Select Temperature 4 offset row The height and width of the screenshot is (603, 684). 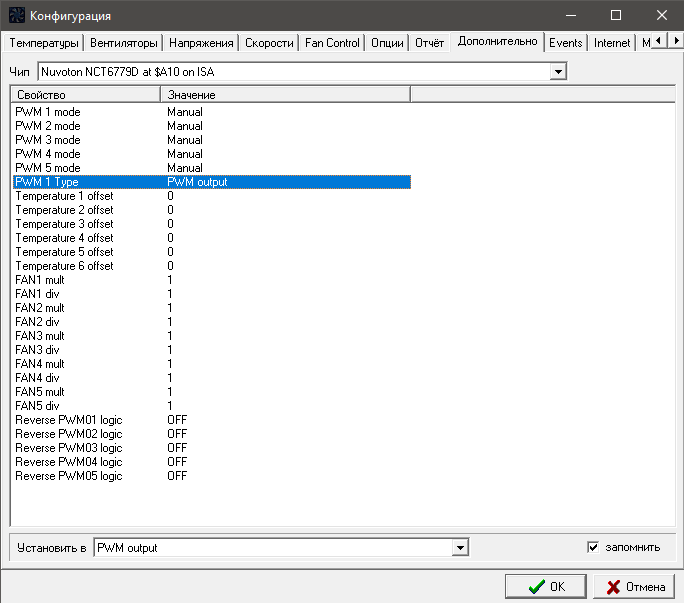212,238
